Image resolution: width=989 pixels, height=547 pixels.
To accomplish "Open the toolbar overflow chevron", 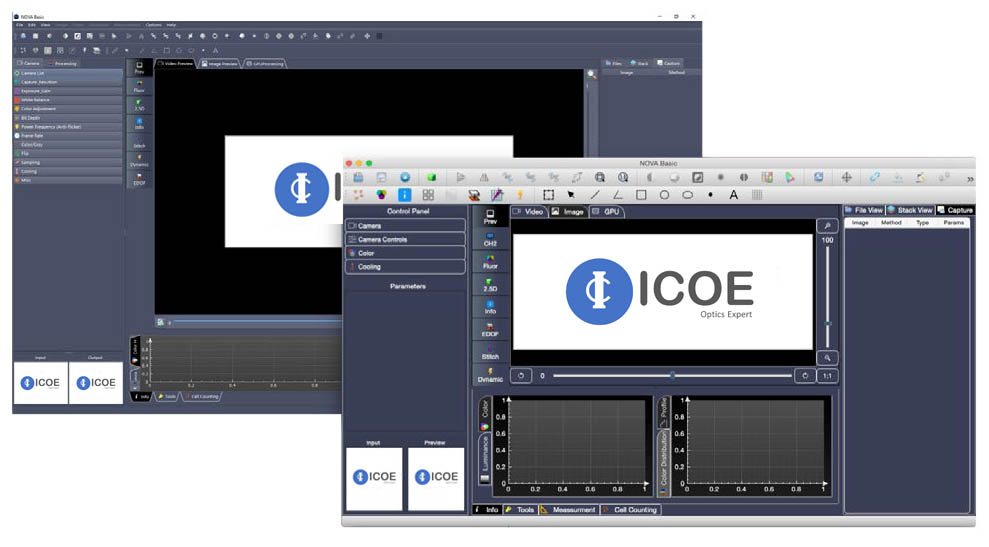I will click(970, 179).
